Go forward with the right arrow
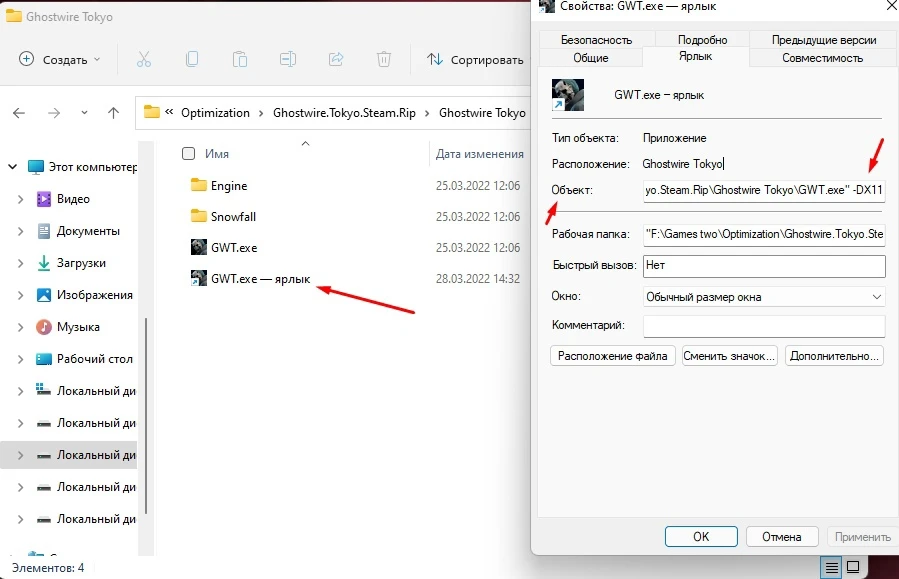This screenshot has height=579, width=899. click(x=54, y=113)
